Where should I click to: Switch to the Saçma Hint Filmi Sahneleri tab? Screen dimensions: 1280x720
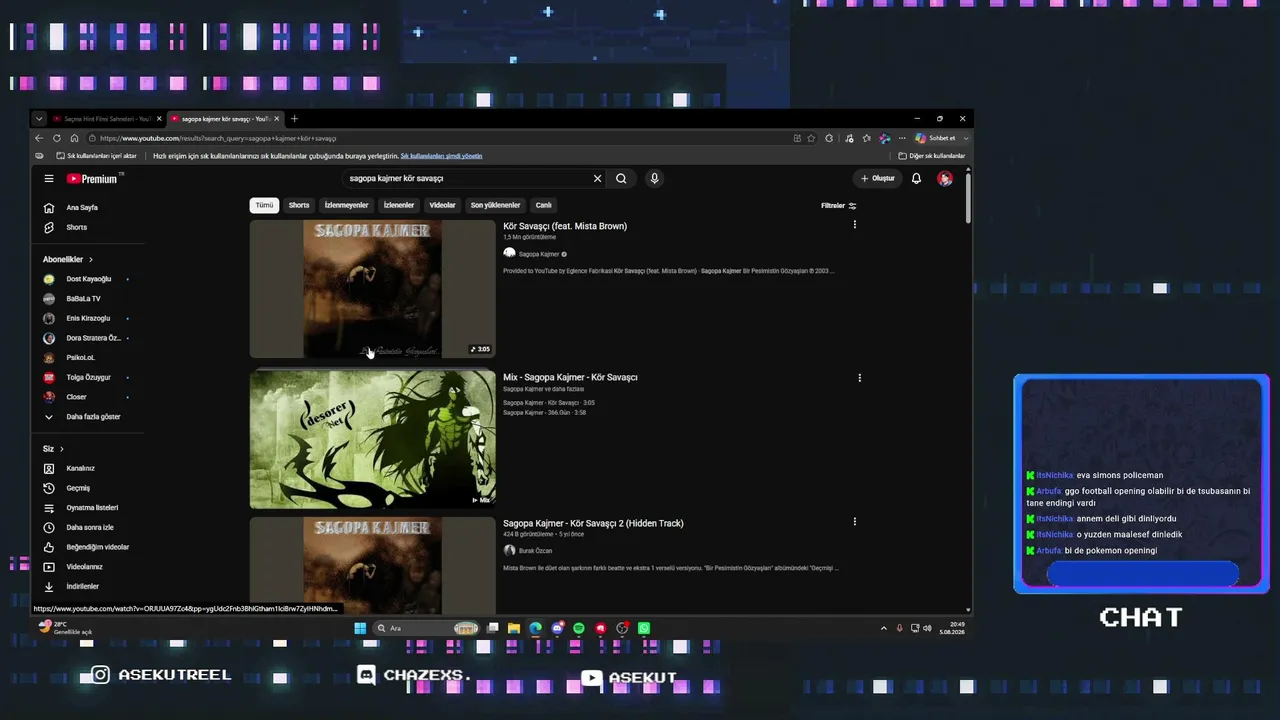pyautogui.click(x=107, y=119)
